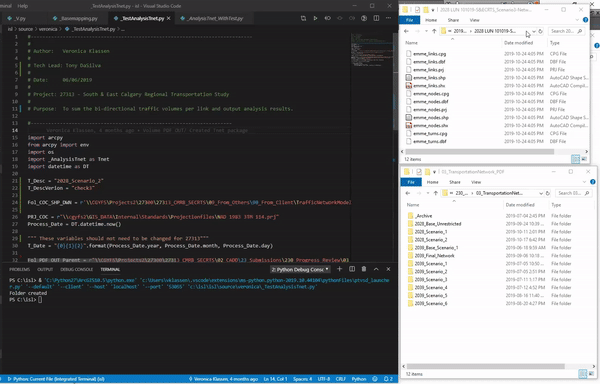Image resolution: width=600 pixels, height=384 pixels.
Task: Open the DEBUG CONSOLE panel tab
Action: (77, 269)
